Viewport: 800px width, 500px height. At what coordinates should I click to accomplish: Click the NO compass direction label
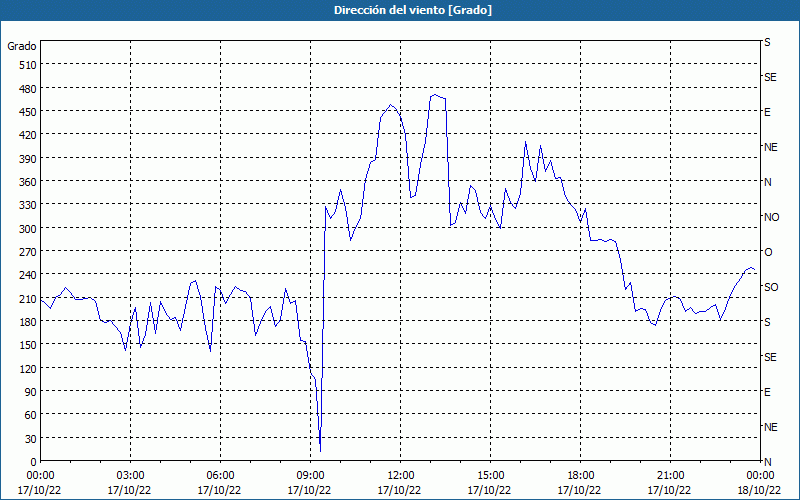pyautogui.click(x=771, y=217)
